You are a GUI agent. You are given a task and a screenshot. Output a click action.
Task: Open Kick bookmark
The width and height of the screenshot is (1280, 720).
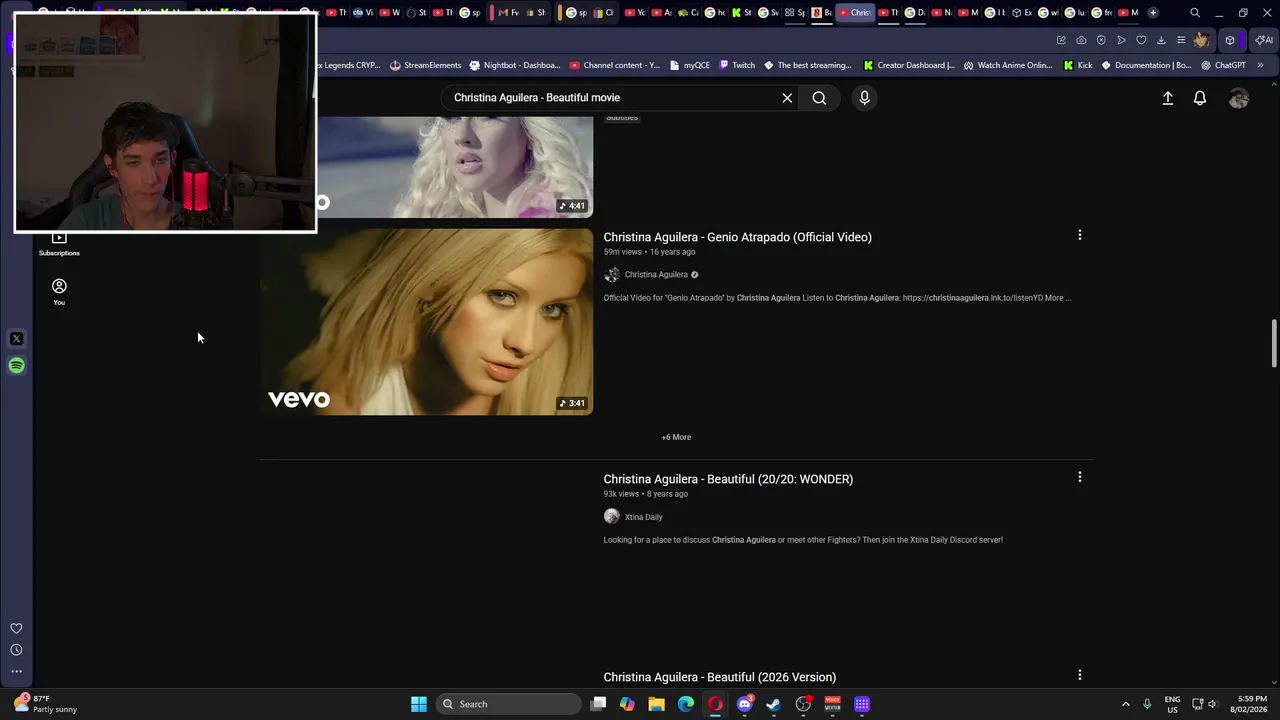click(1078, 65)
